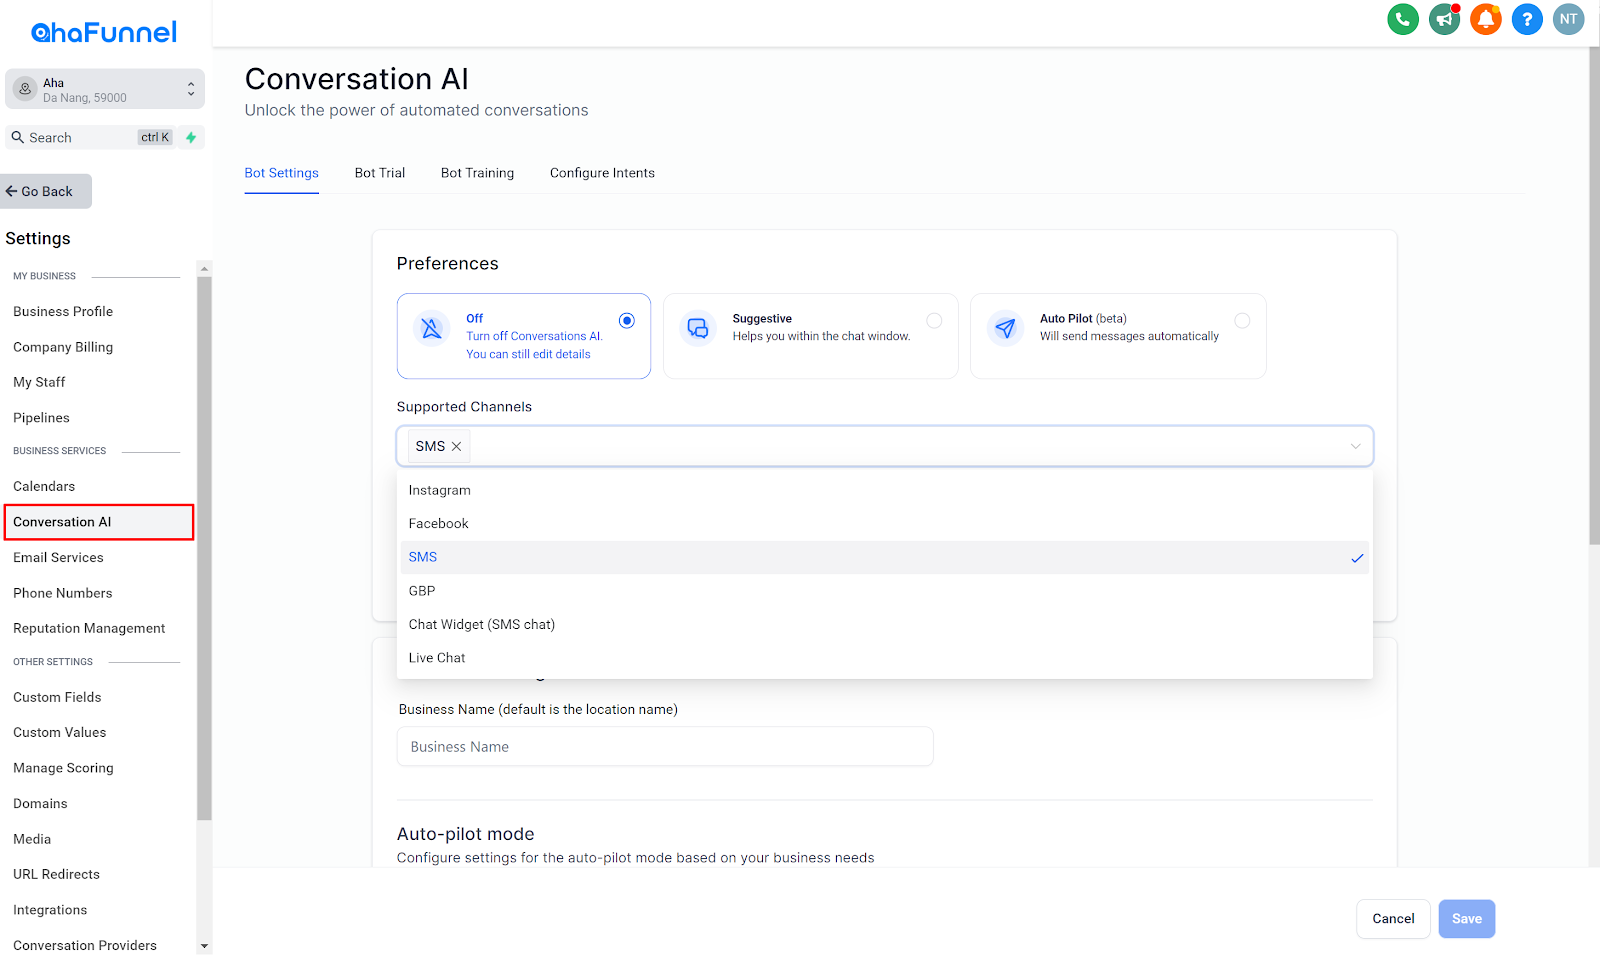Screen dimensions: 1600x960
Task: Open Calendars settings
Action: pyautogui.click(x=44, y=486)
